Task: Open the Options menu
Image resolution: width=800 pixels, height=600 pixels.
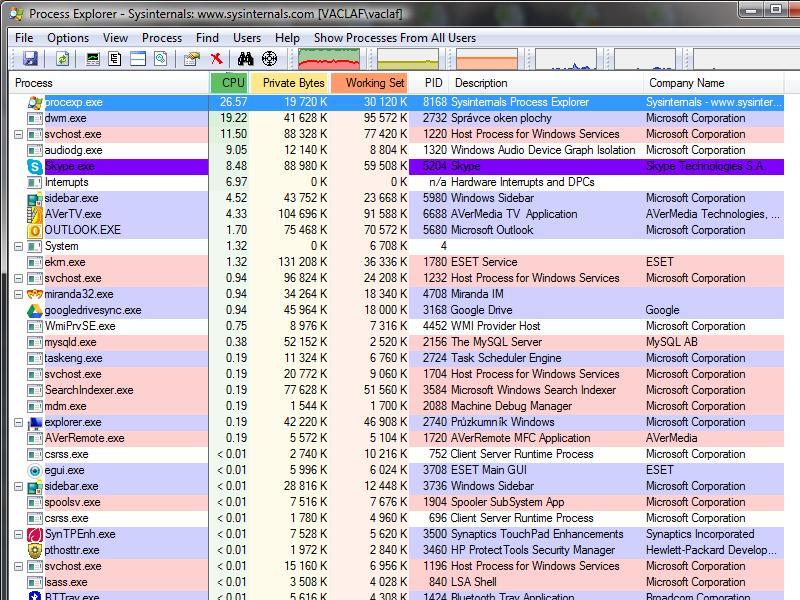Action: pyautogui.click(x=68, y=38)
